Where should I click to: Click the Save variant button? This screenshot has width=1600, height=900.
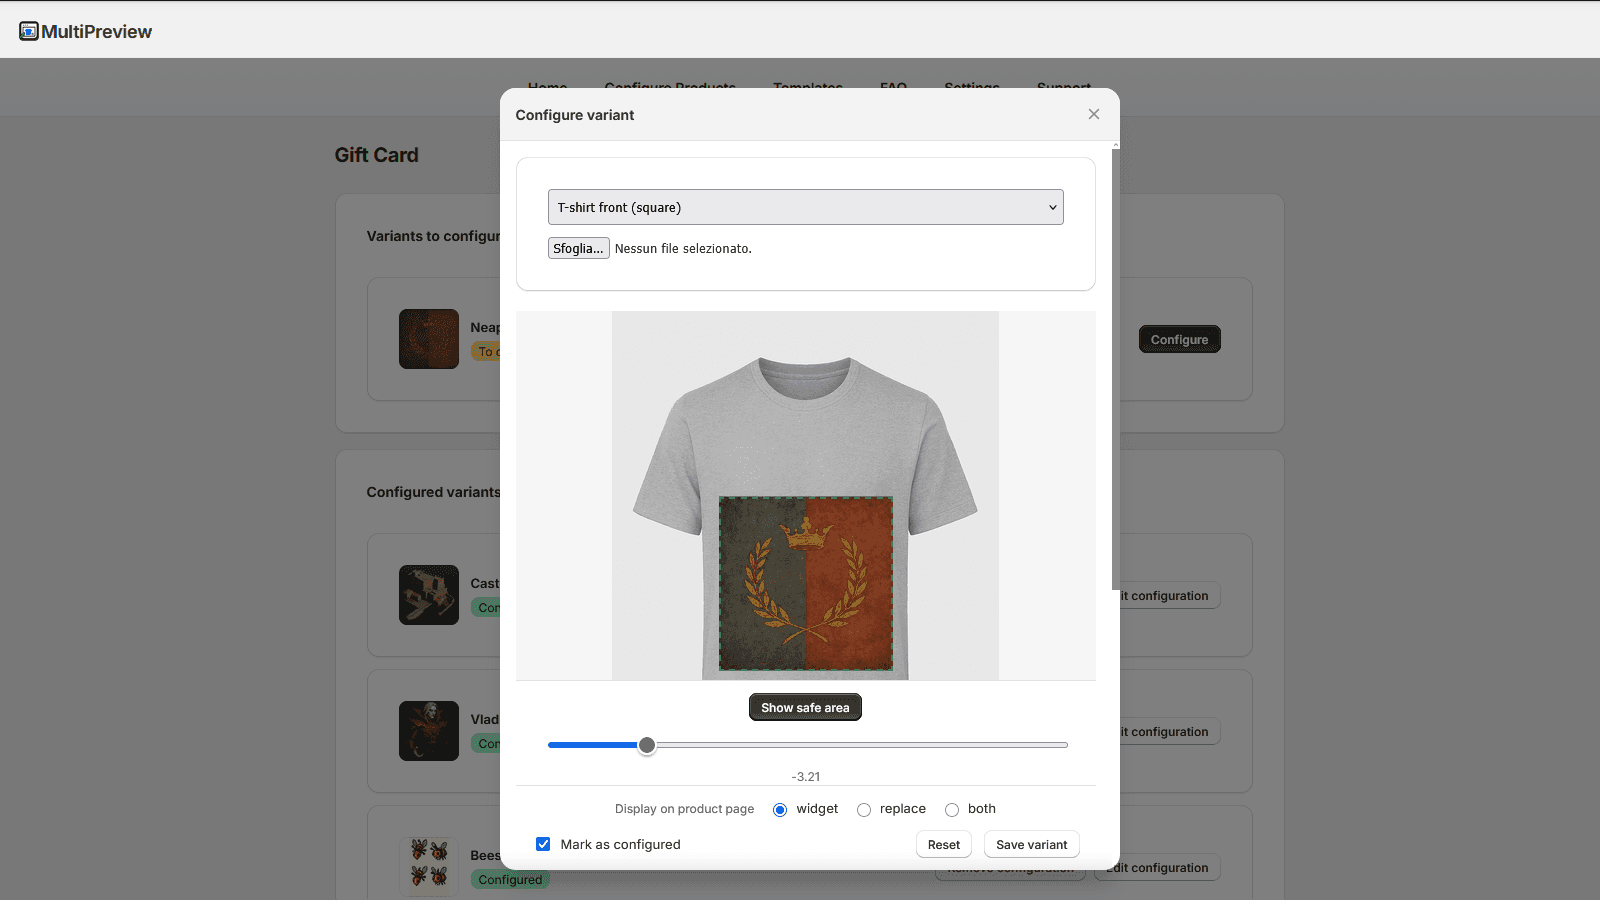pyautogui.click(x=1030, y=844)
